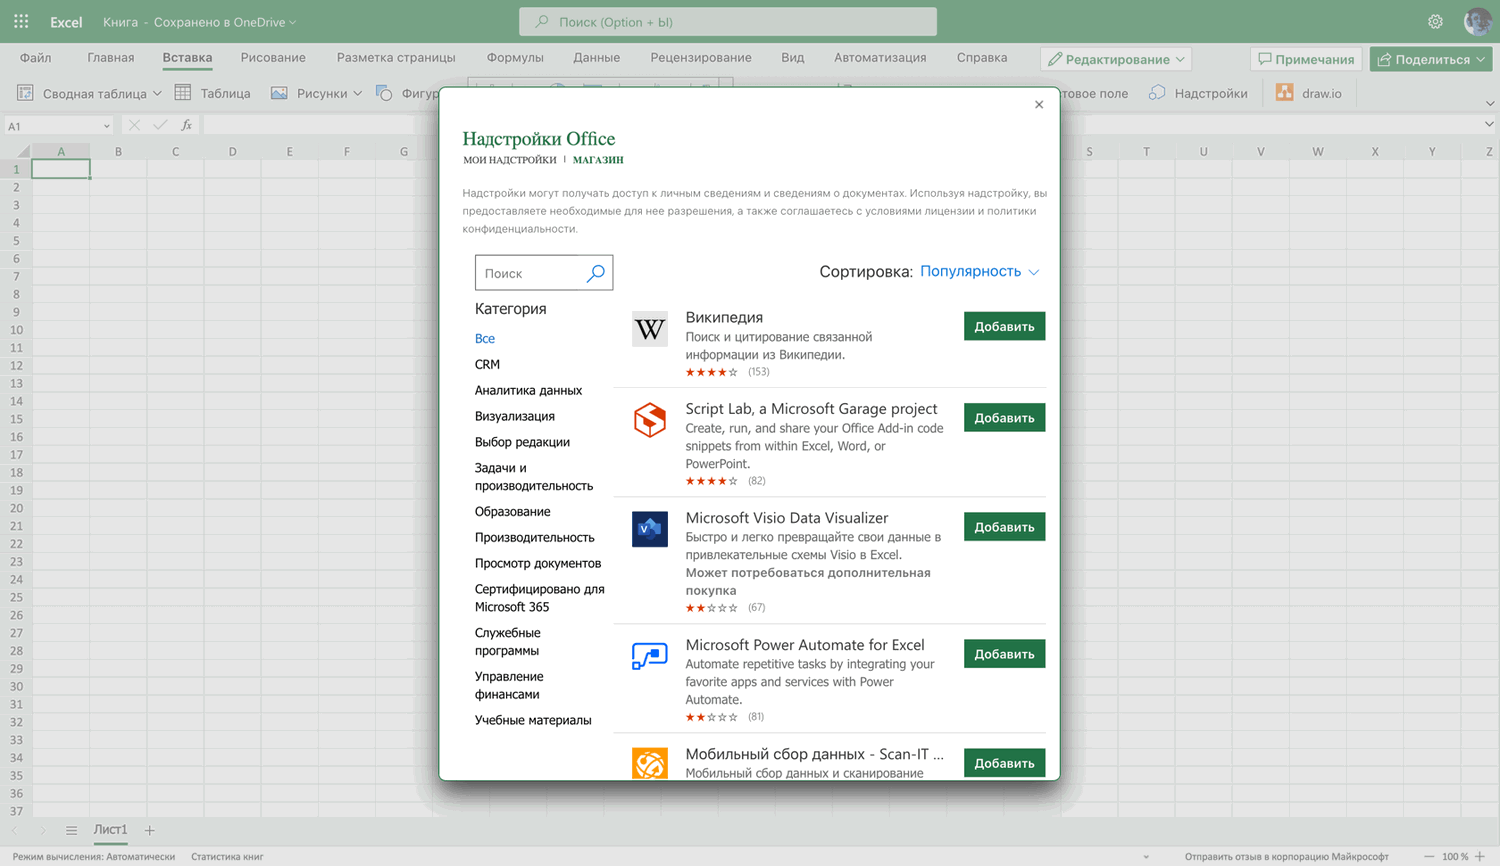Click the Table icon in ribbon
Viewport: 1500px width, 866px height.
pos(183,93)
